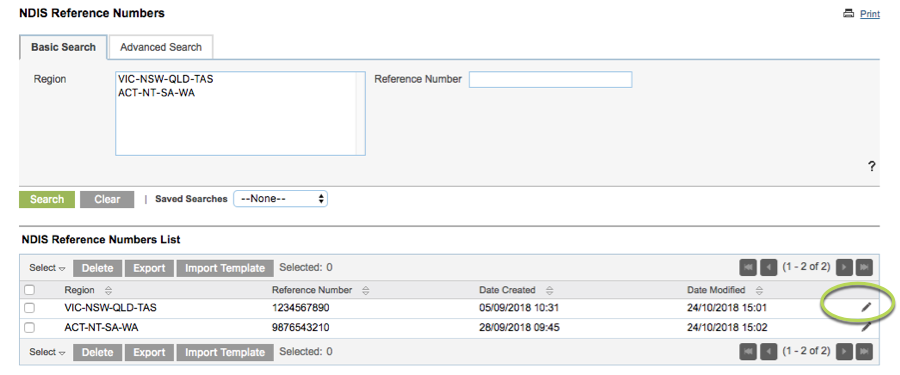Go to first page in bottom pagination
900x375 pixels.
pyautogui.click(x=748, y=351)
